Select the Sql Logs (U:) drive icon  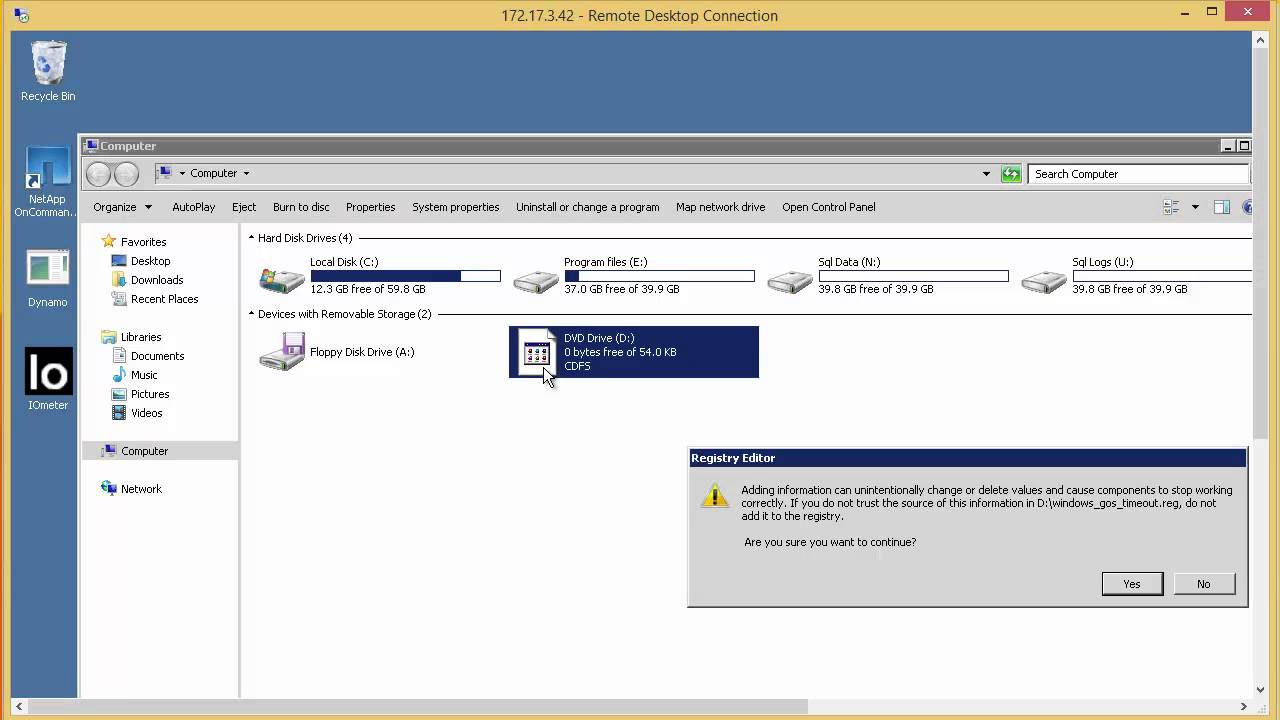click(x=1044, y=281)
